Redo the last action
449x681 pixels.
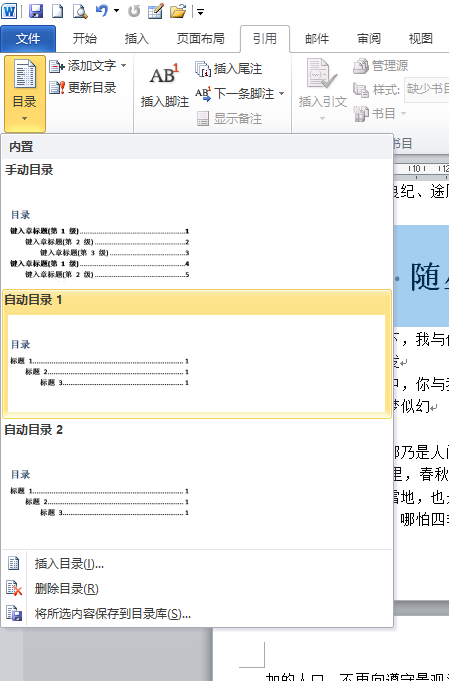pos(134,11)
